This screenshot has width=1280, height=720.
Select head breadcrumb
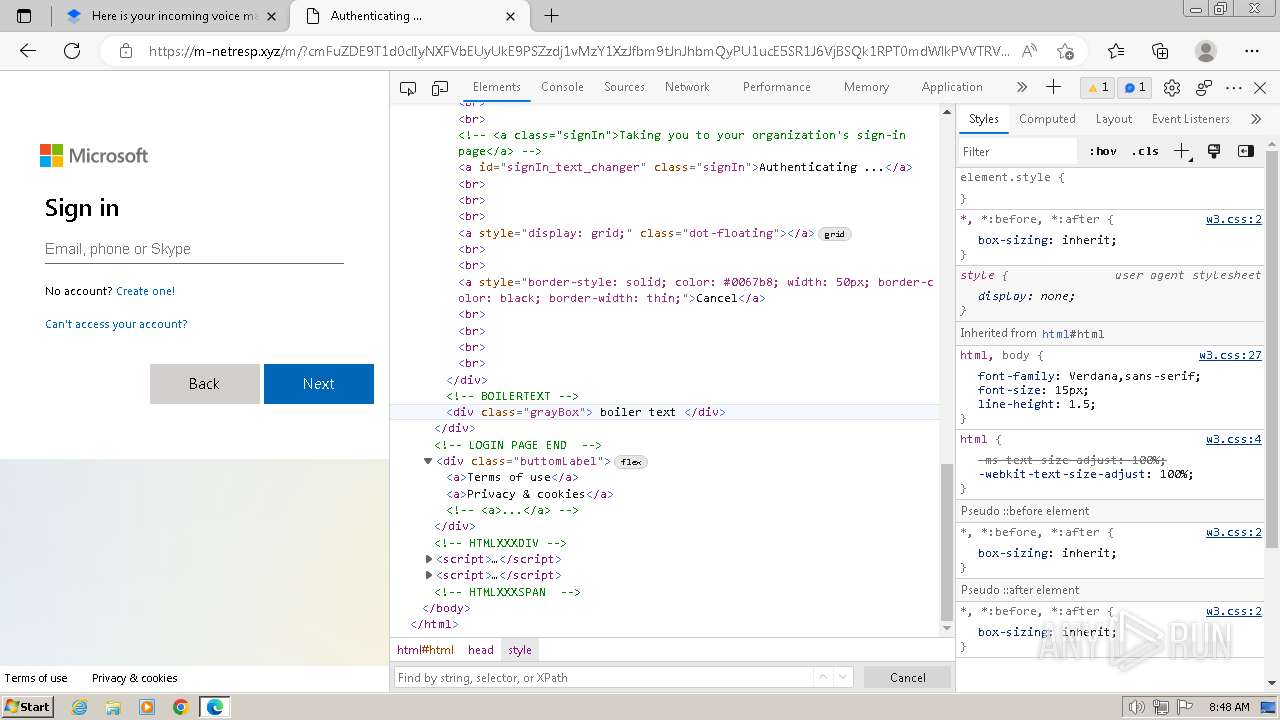coord(481,650)
